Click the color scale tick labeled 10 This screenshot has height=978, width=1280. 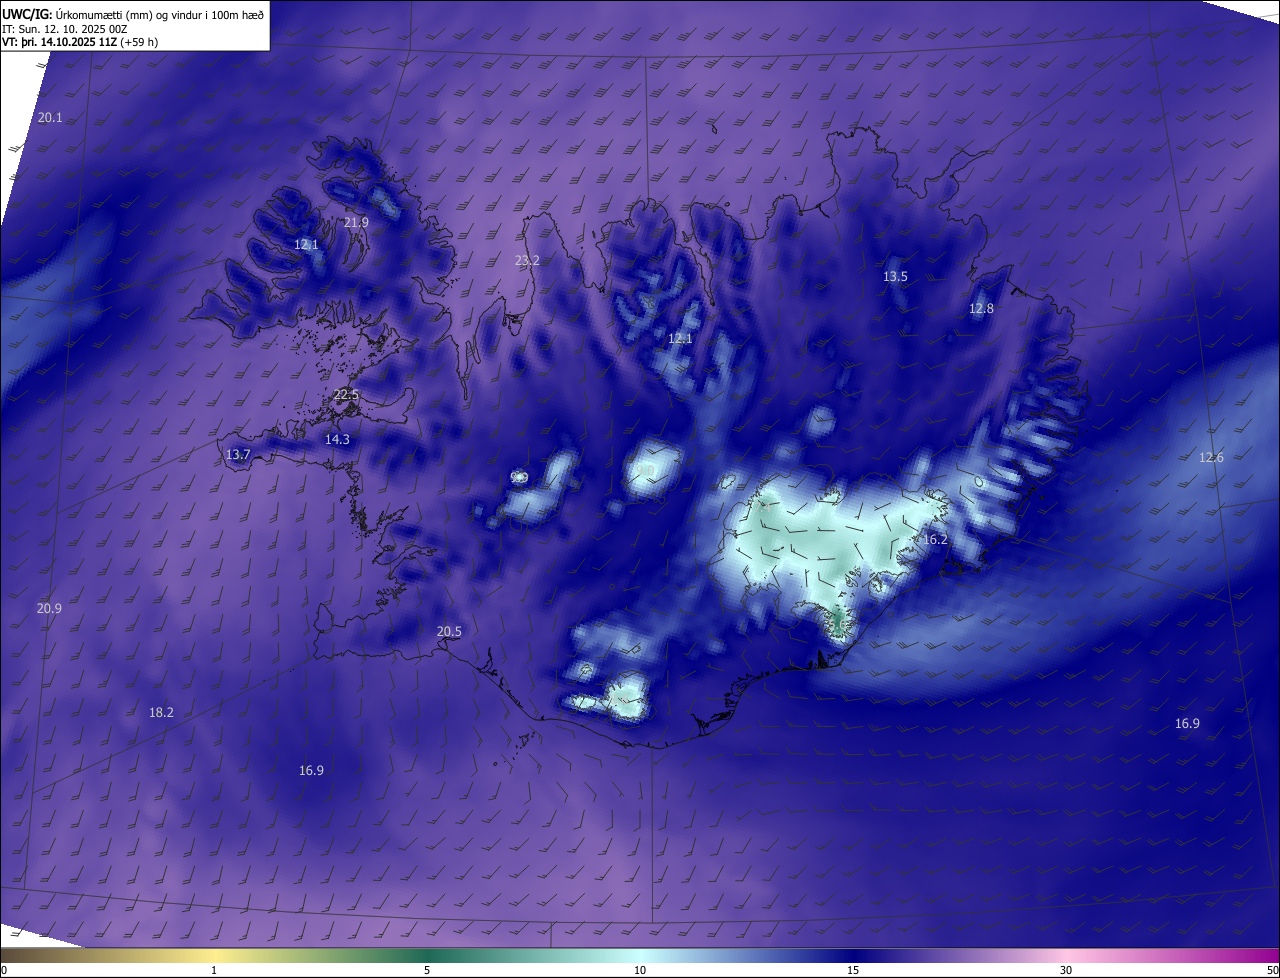click(640, 971)
